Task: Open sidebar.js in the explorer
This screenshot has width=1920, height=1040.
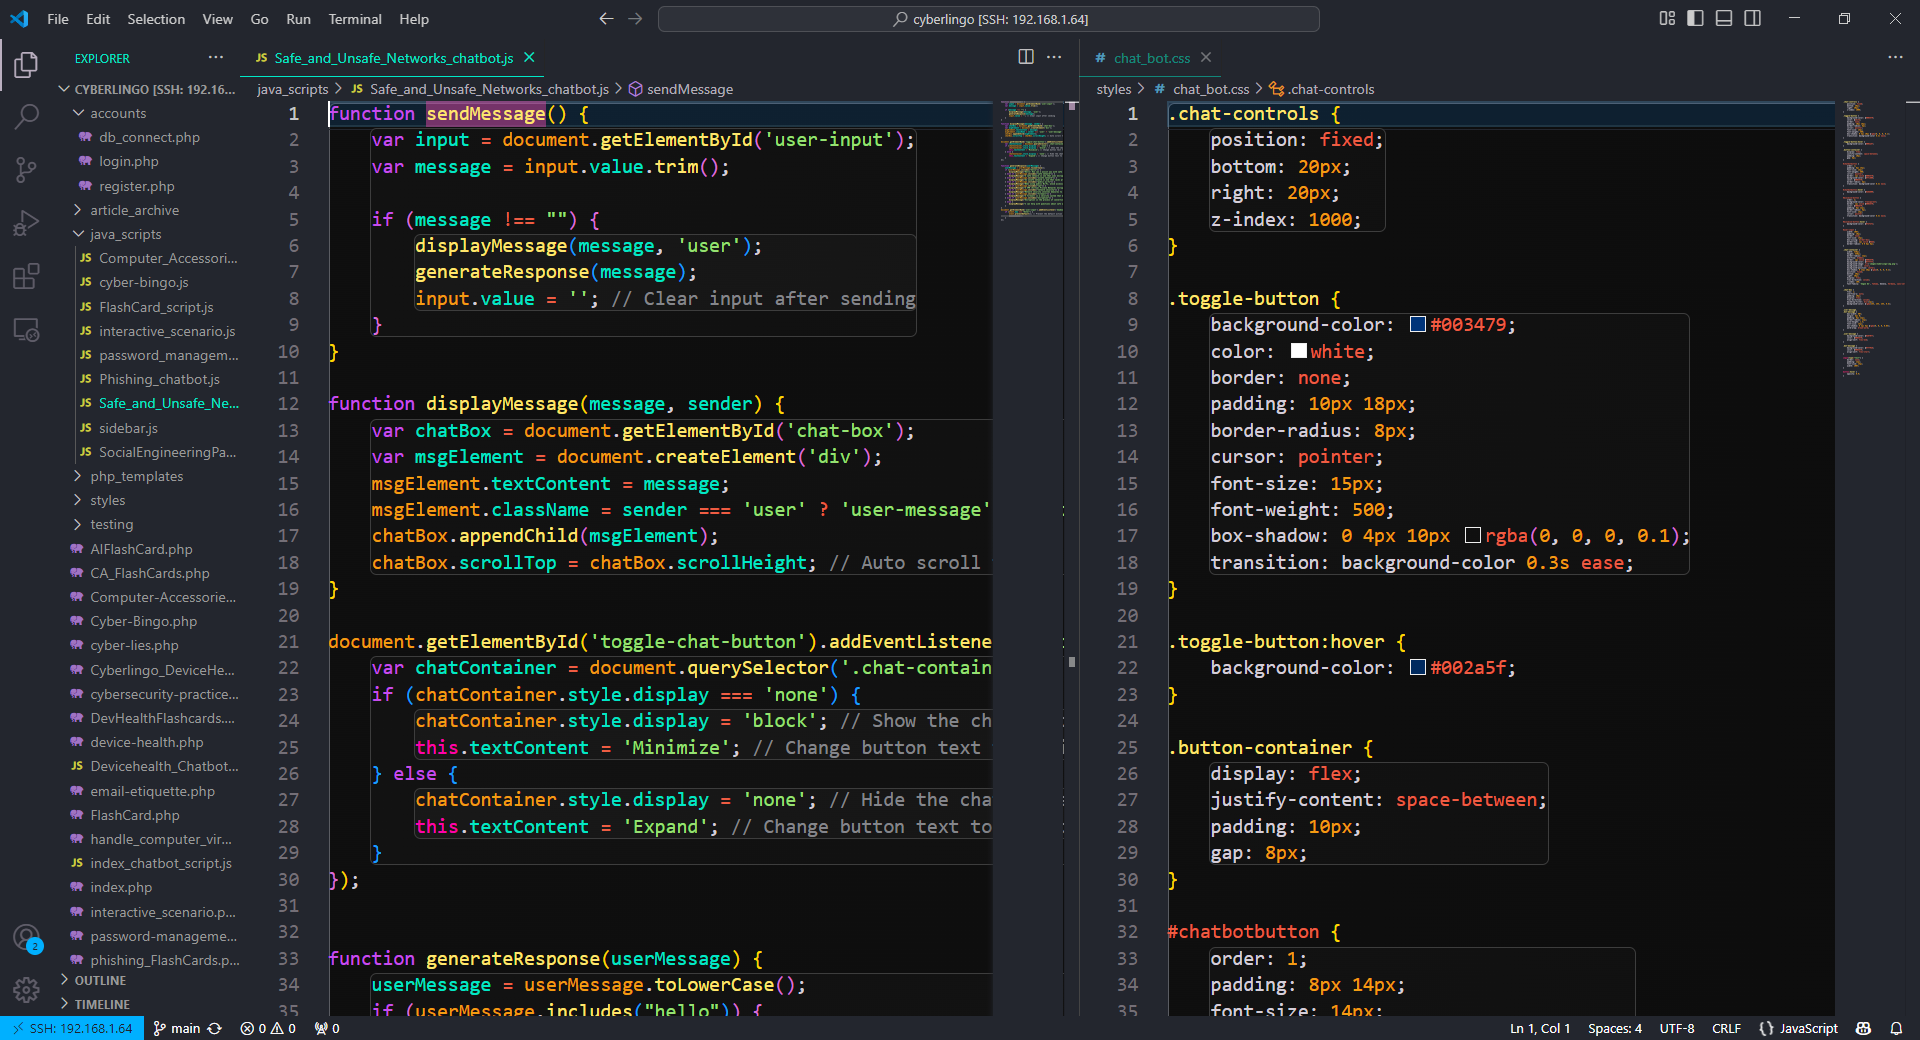Action: (128, 428)
